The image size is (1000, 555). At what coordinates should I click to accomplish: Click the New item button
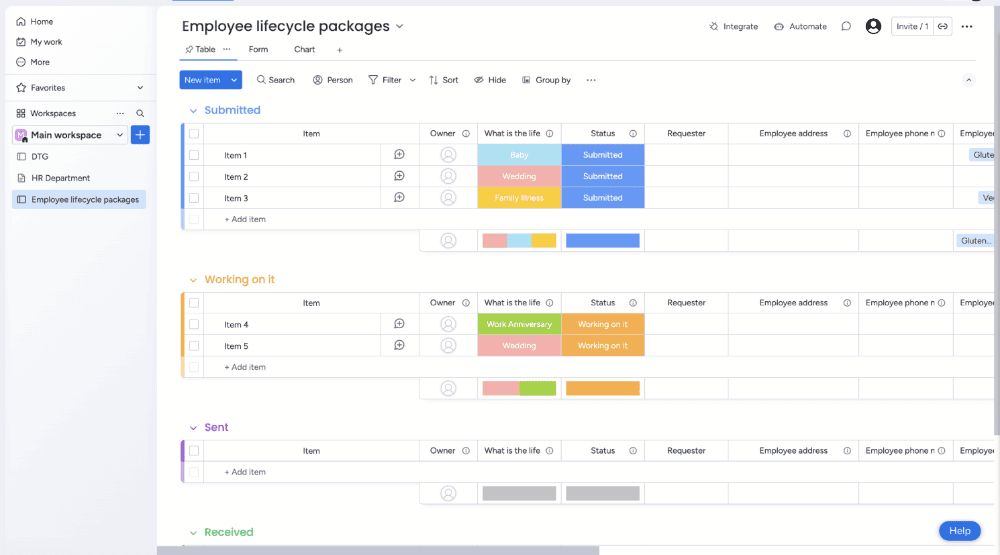[203, 80]
